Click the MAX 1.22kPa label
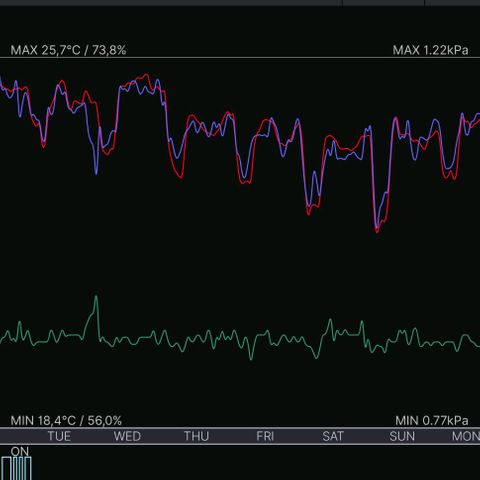The height and width of the screenshot is (480, 480). point(430,50)
